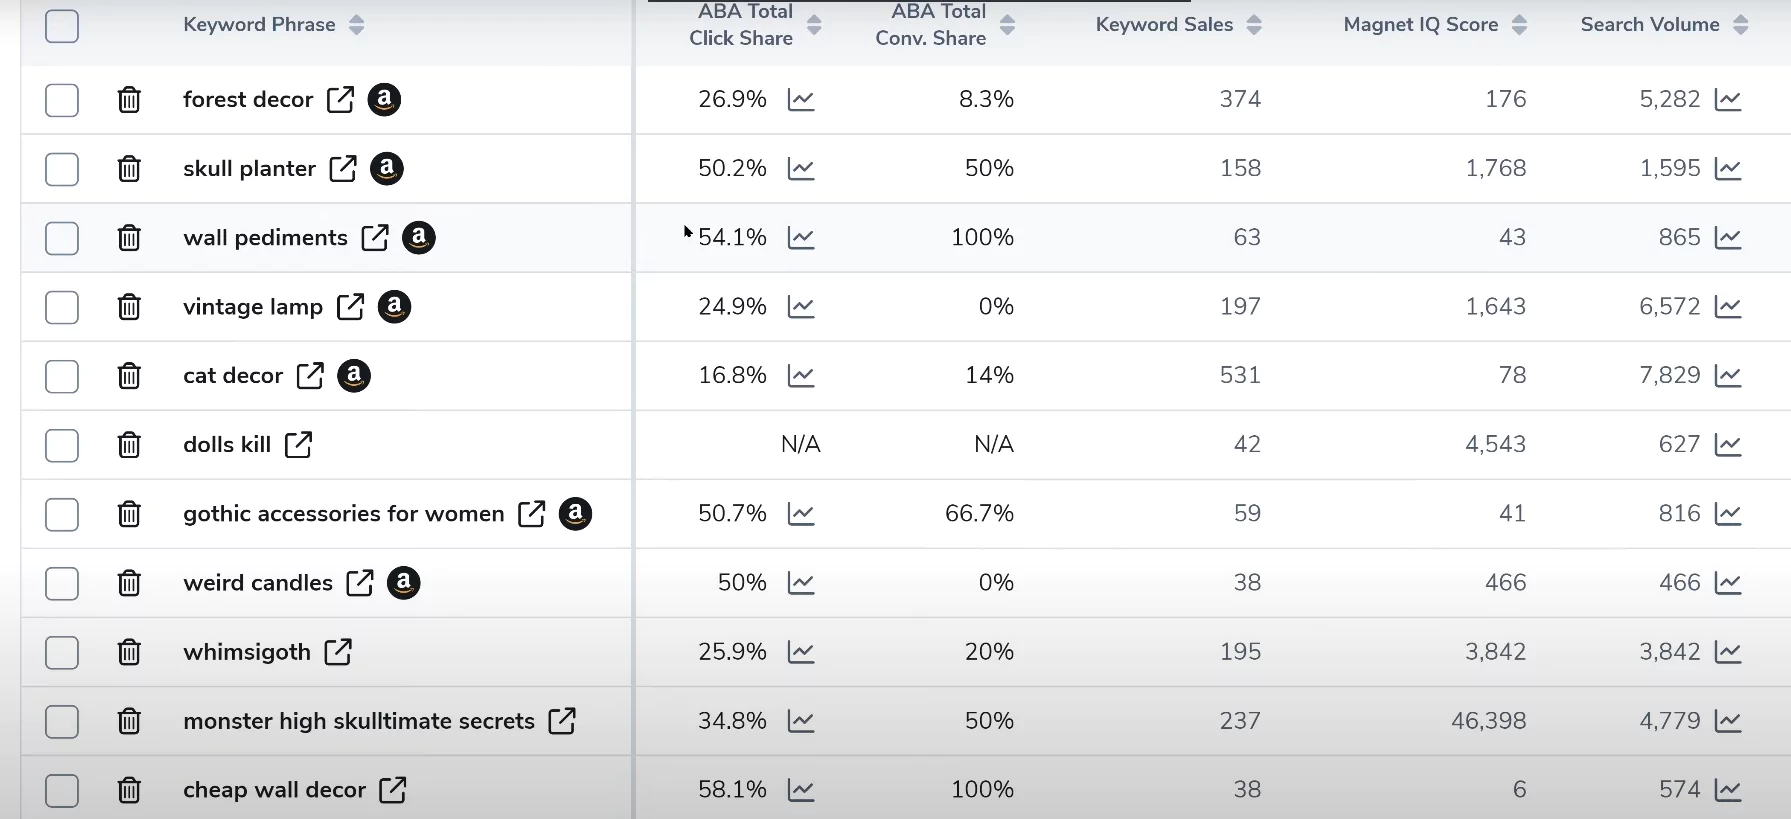The width and height of the screenshot is (1791, 819).
Task: Click Amazon icon beside wall pediments
Action: click(x=419, y=238)
